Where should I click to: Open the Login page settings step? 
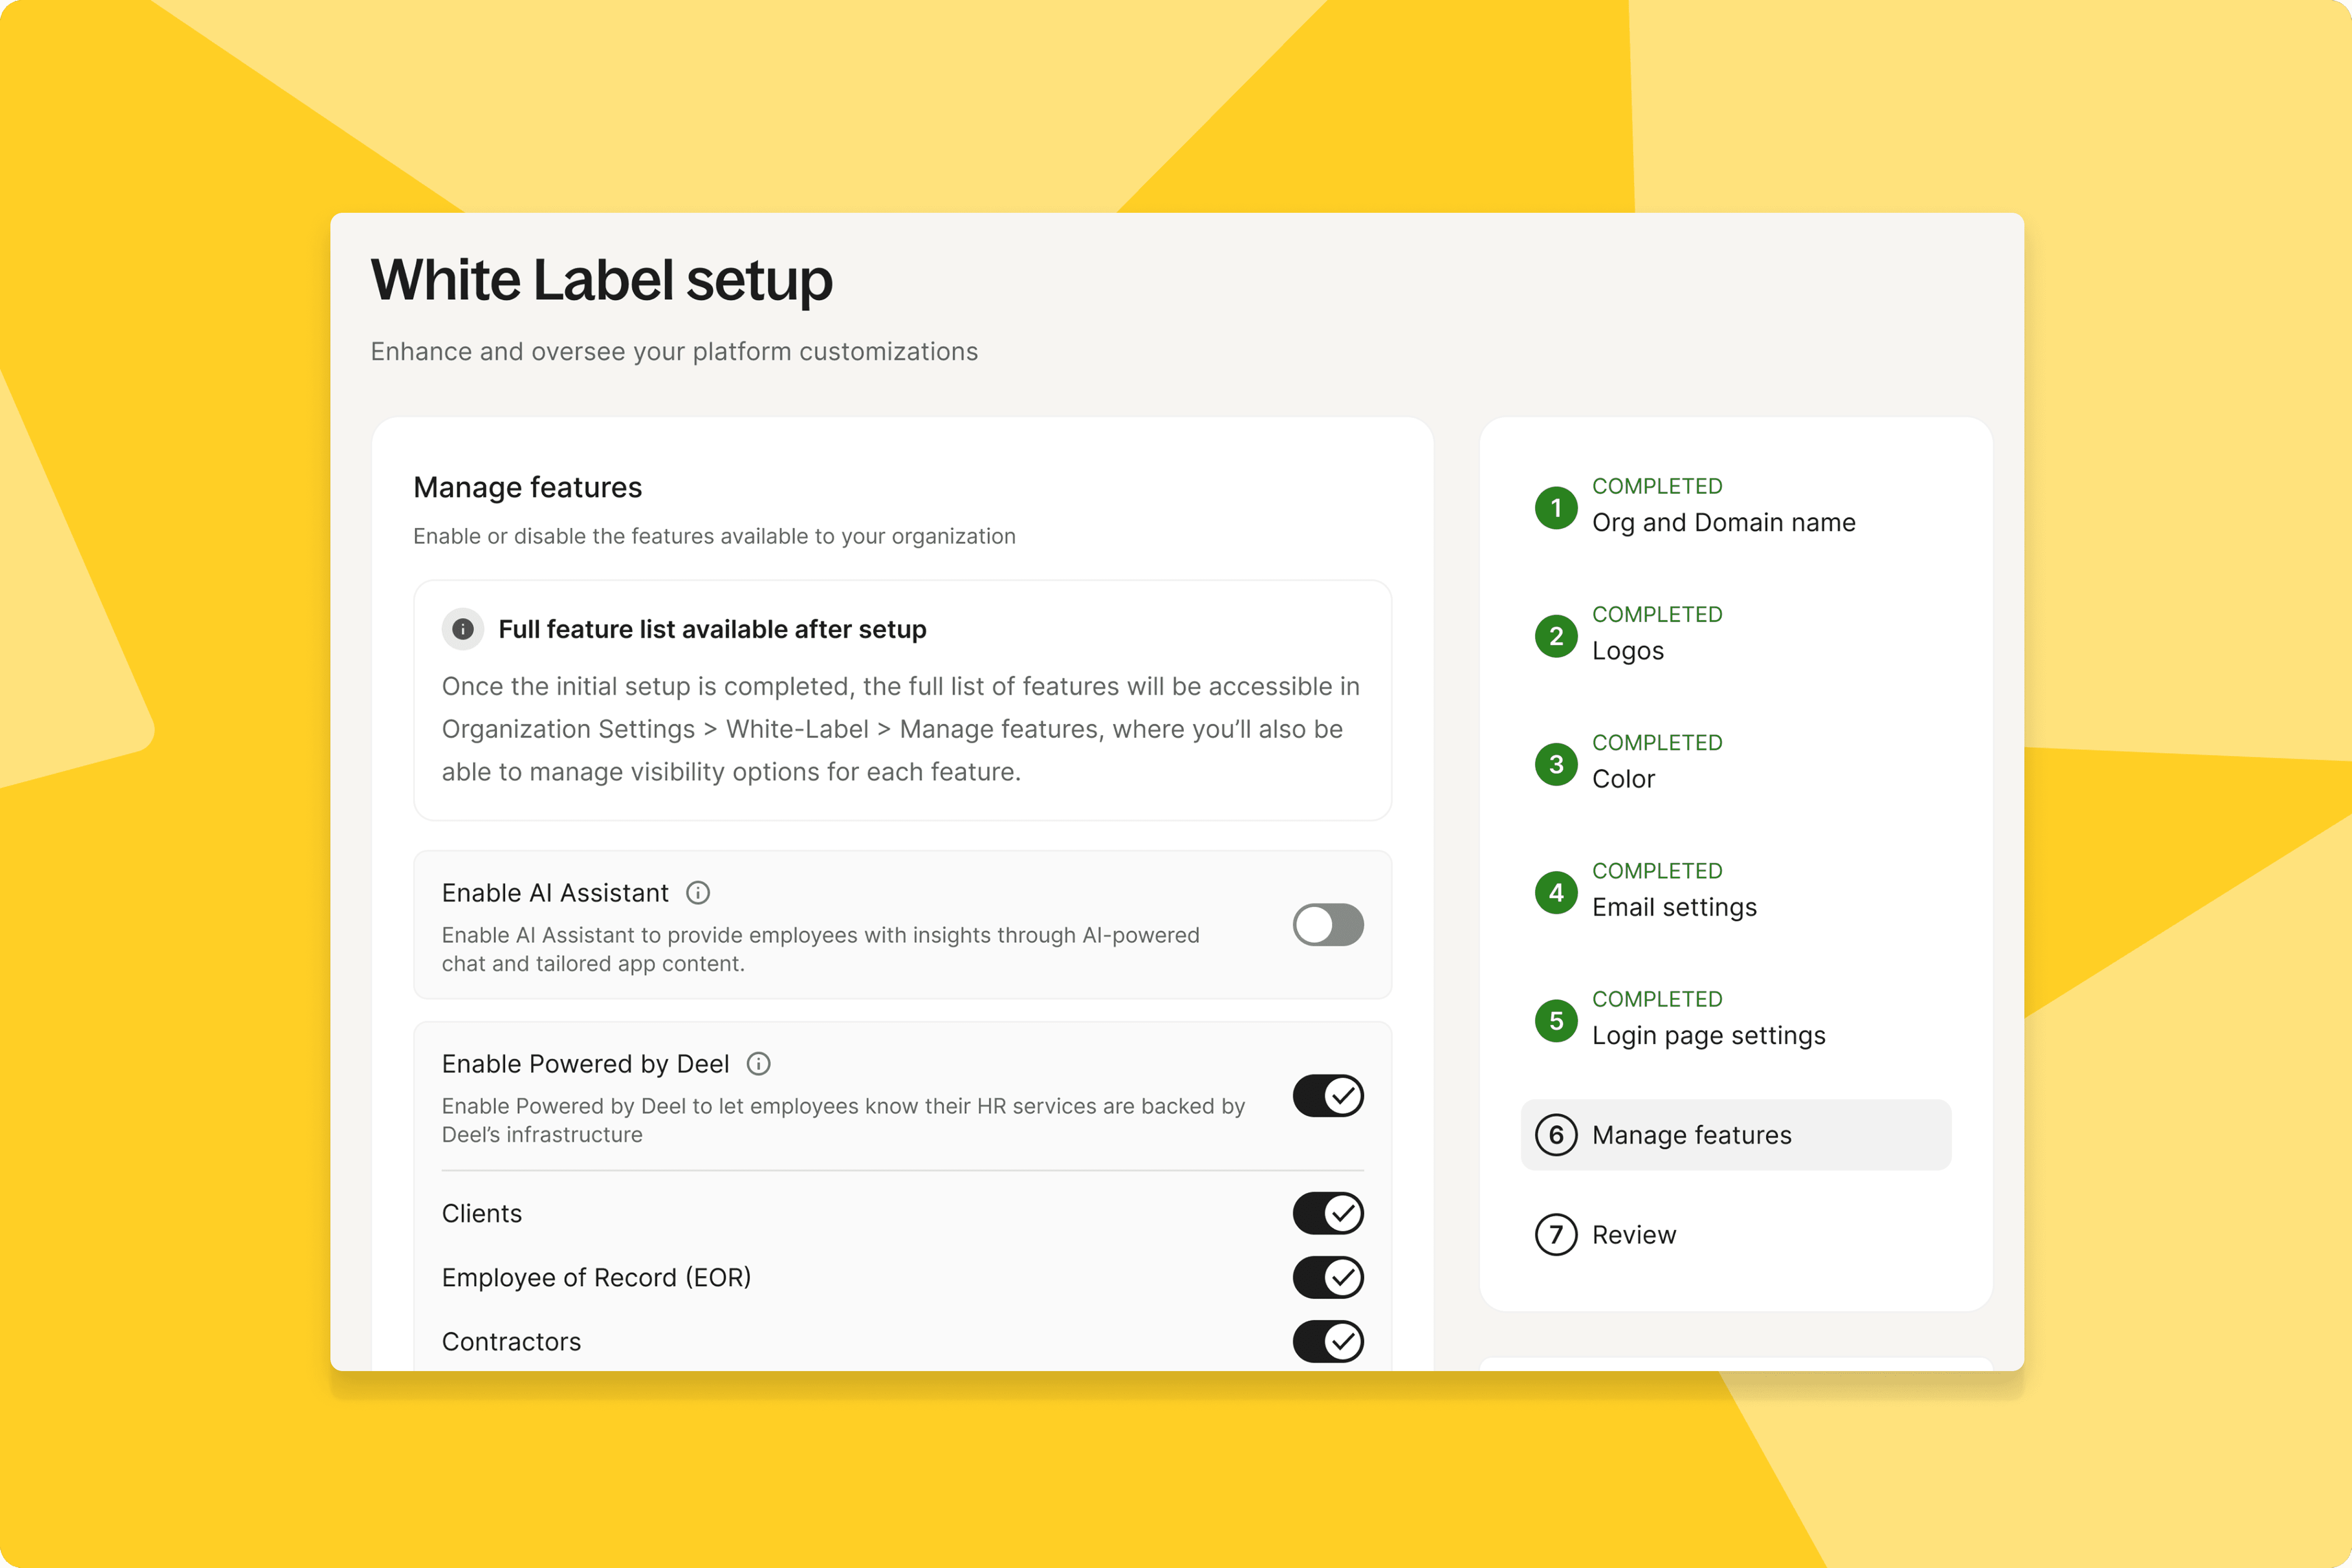tap(1709, 1035)
